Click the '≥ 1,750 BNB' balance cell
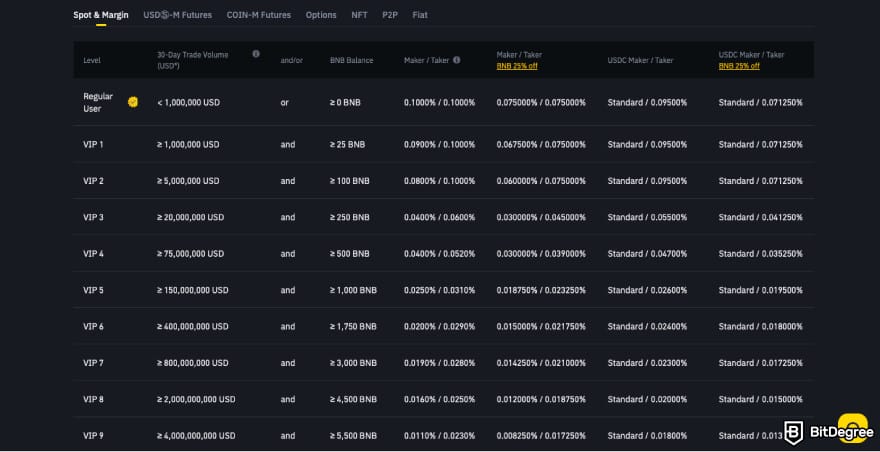The image size is (880, 452). pos(354,326)
